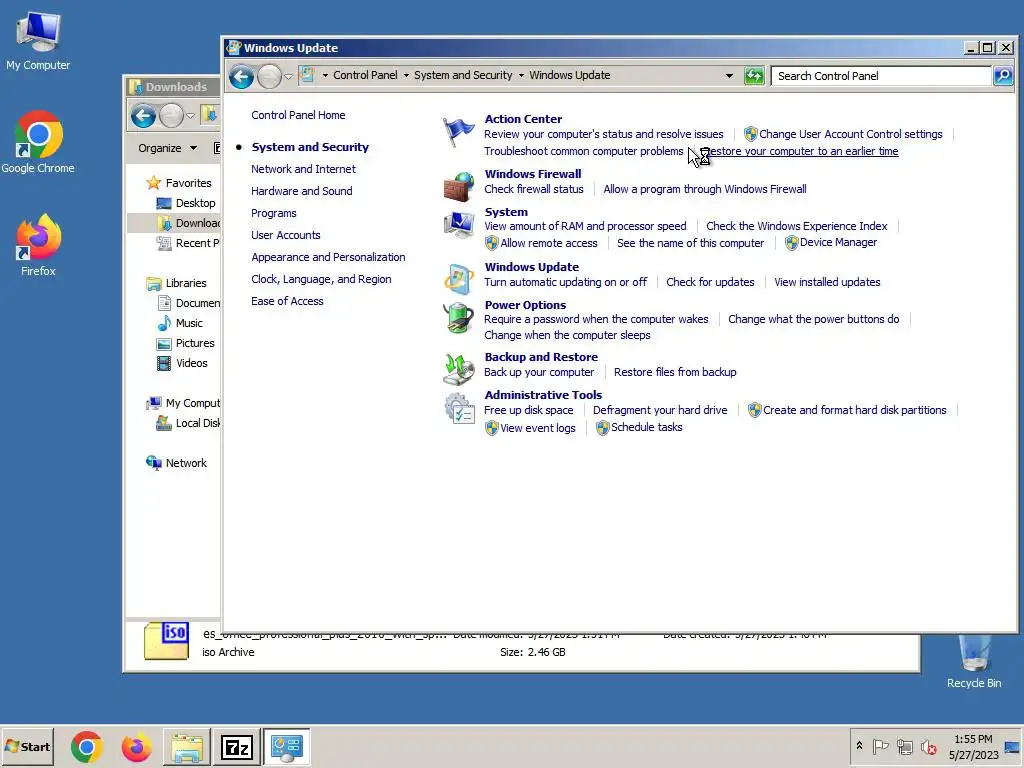Click the Action Center flag tray icon
The width and height of the screenshot is (1024, 768).
click(880, 746)
